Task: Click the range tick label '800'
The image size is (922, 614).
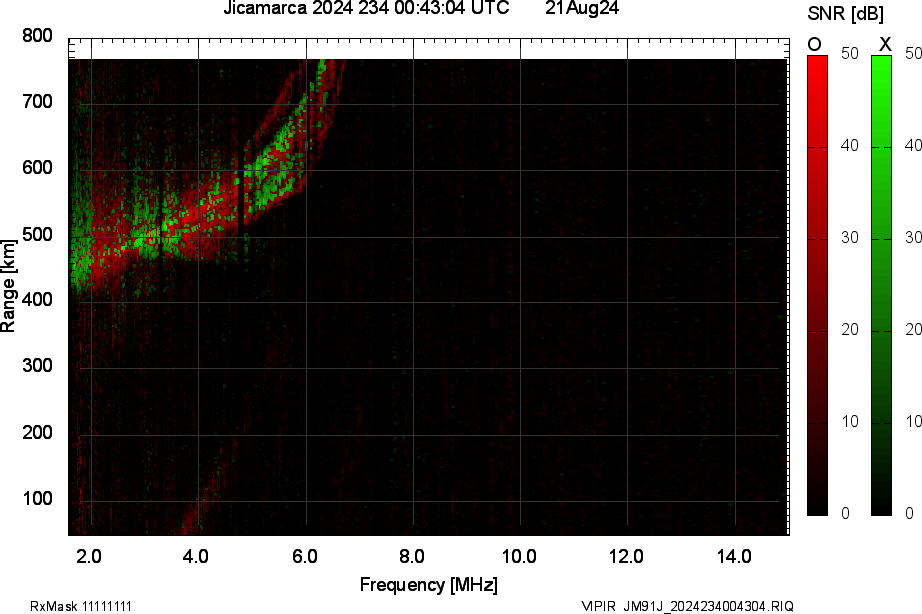Action: point(37,36)
